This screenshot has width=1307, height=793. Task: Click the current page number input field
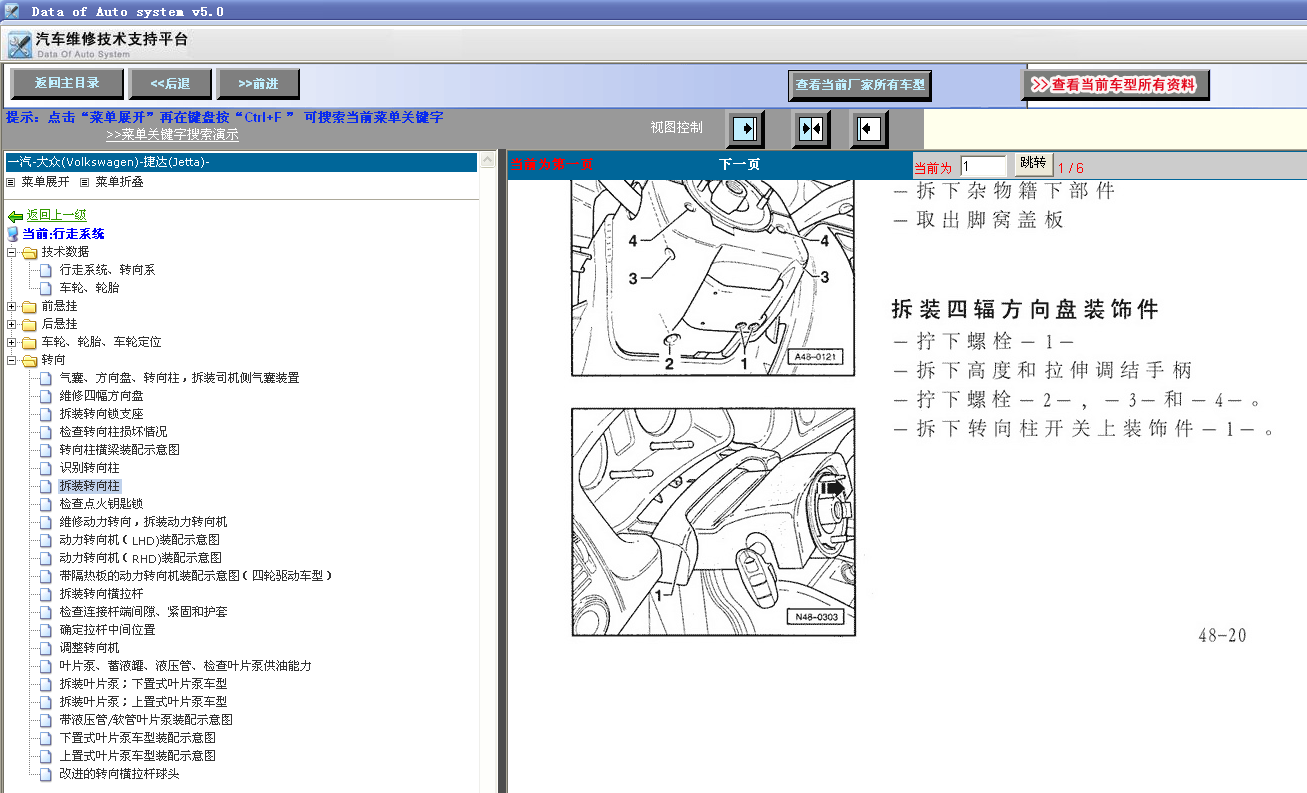(983, 166)
